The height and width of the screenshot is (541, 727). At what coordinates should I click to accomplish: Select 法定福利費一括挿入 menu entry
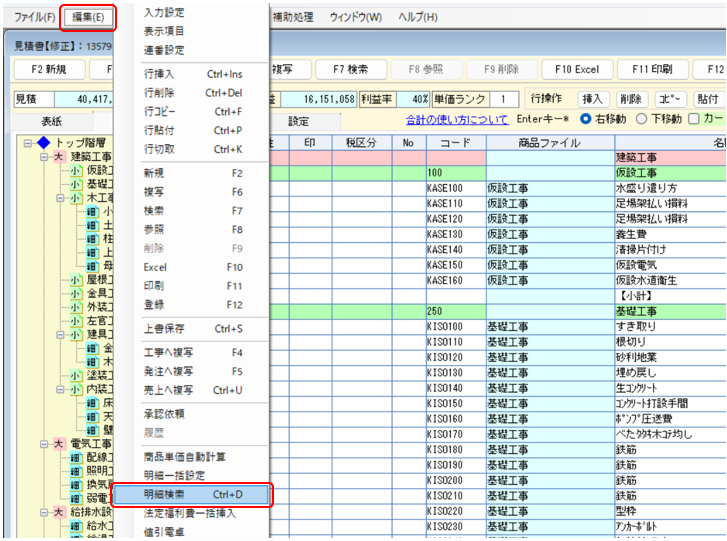[190, 513]
